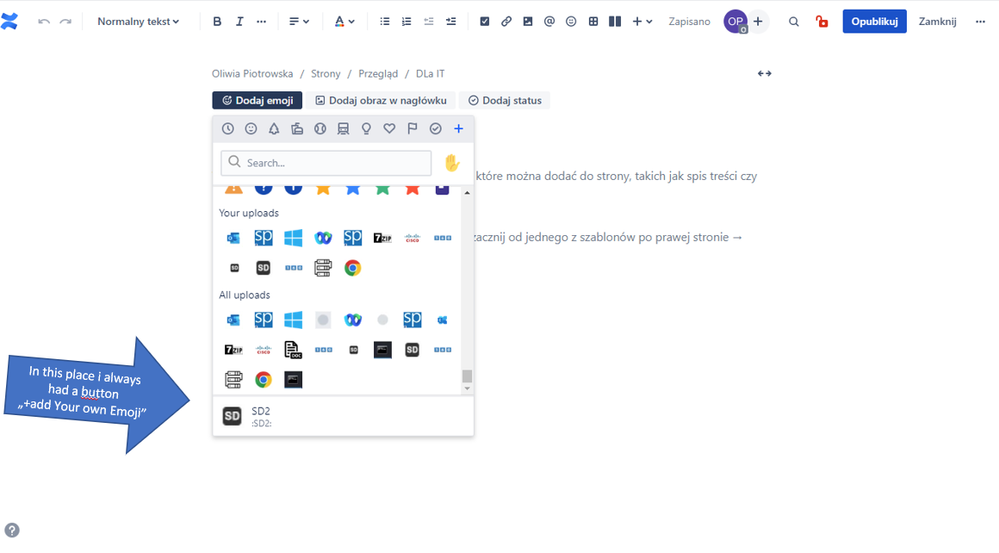Toggle bold formatting
The height and width of the screenshot is (553, 999).
coord(217,22)
